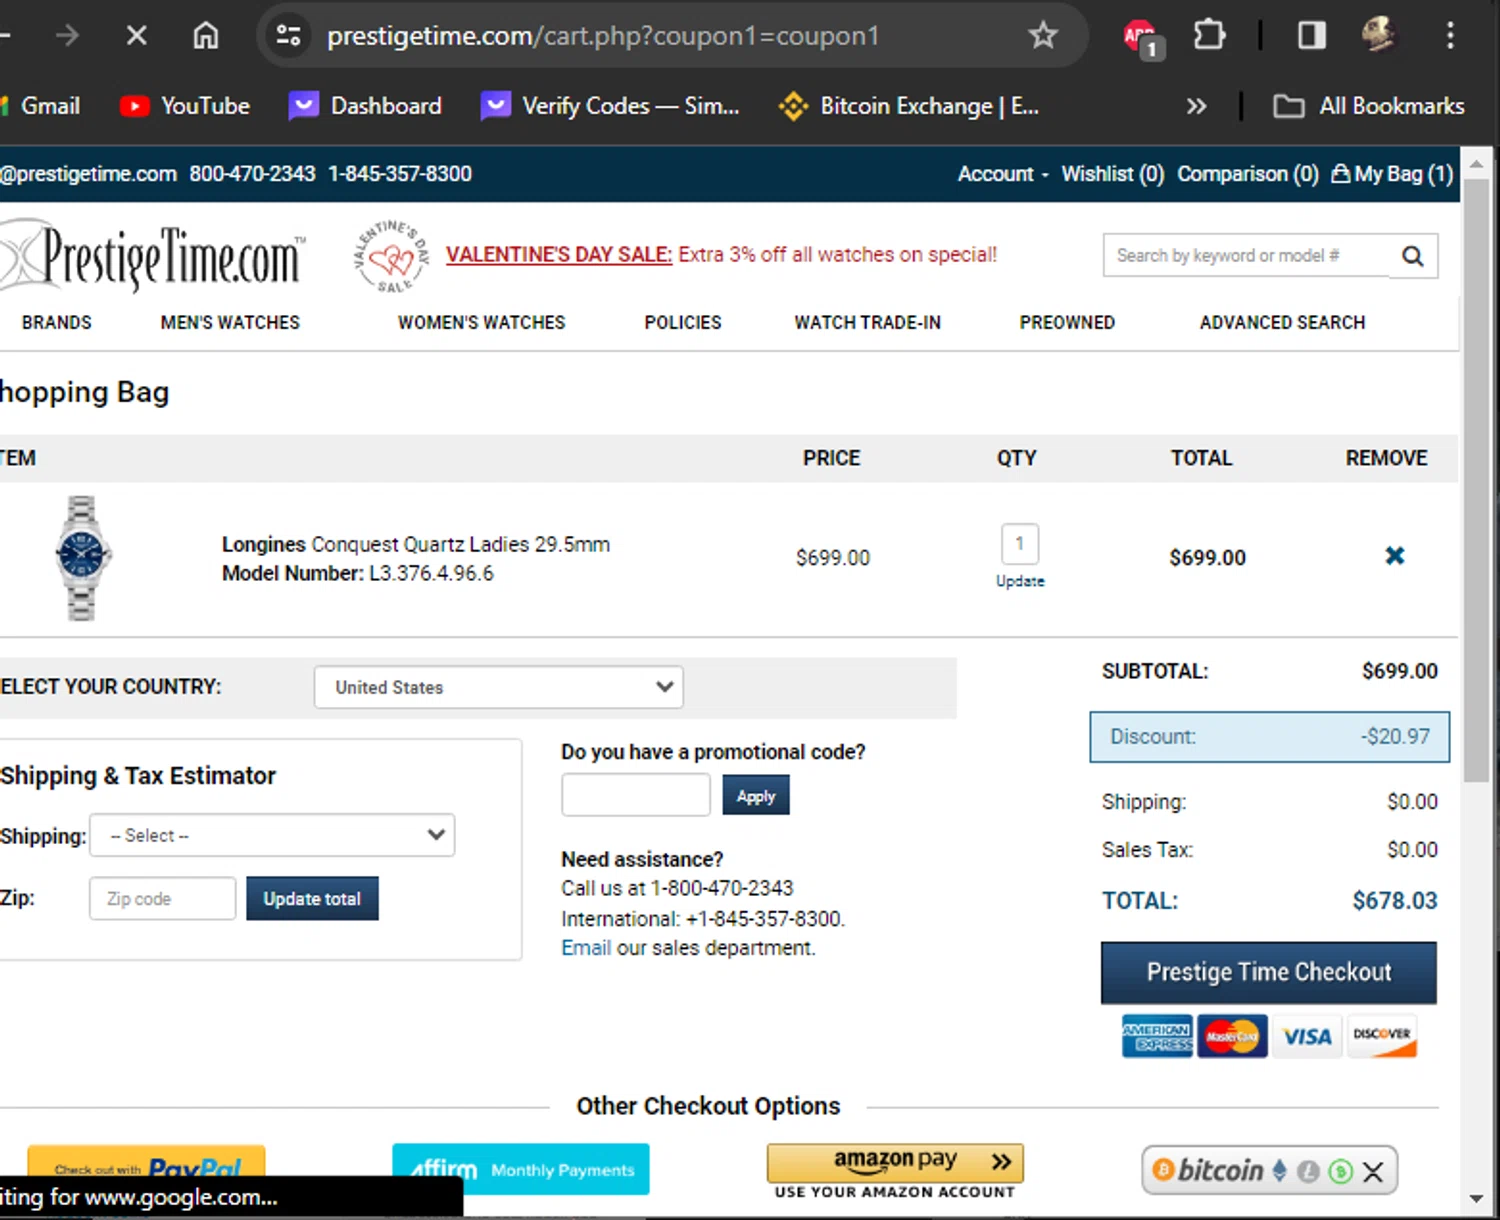Open the Men's Watches menu
The image size is (1500, 1220).
pyautogui.click(x=230, y=322)
